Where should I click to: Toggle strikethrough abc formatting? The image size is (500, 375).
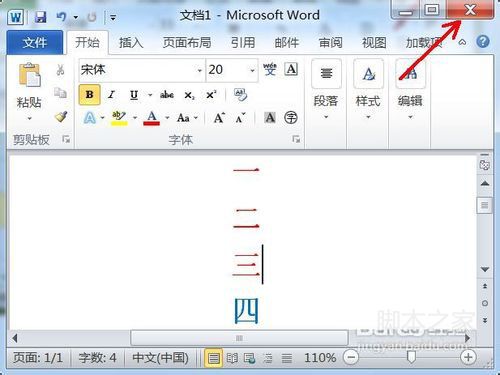[x=167, y=95]
